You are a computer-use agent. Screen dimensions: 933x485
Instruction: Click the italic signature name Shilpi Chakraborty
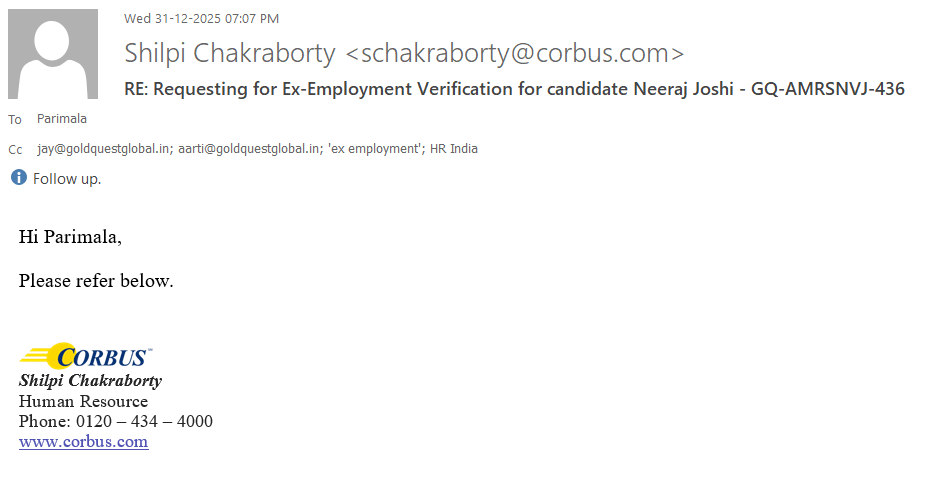click(90, 381)
